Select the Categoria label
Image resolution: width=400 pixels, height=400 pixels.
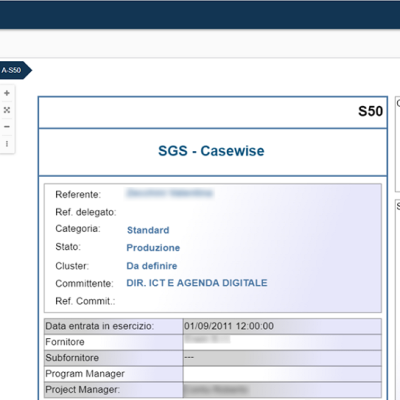[x=78, y=229]
